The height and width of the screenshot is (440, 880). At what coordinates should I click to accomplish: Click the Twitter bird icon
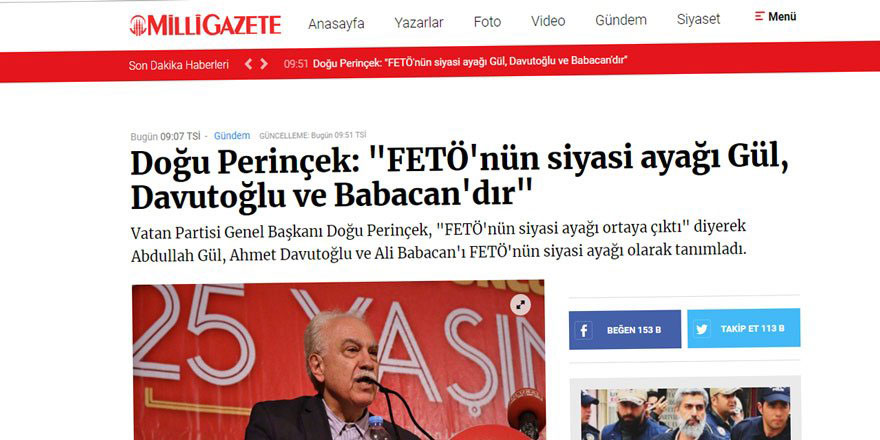point(702,329)
